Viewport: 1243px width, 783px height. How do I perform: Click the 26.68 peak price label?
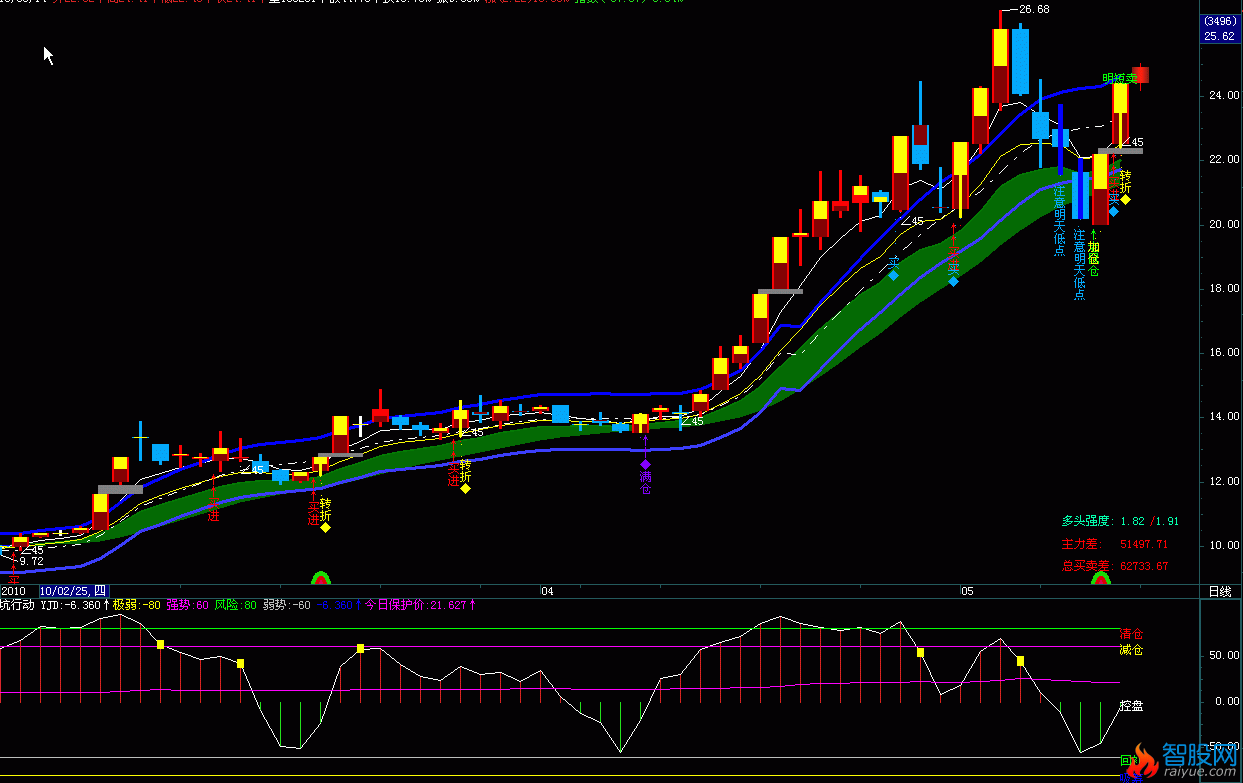1034,10
